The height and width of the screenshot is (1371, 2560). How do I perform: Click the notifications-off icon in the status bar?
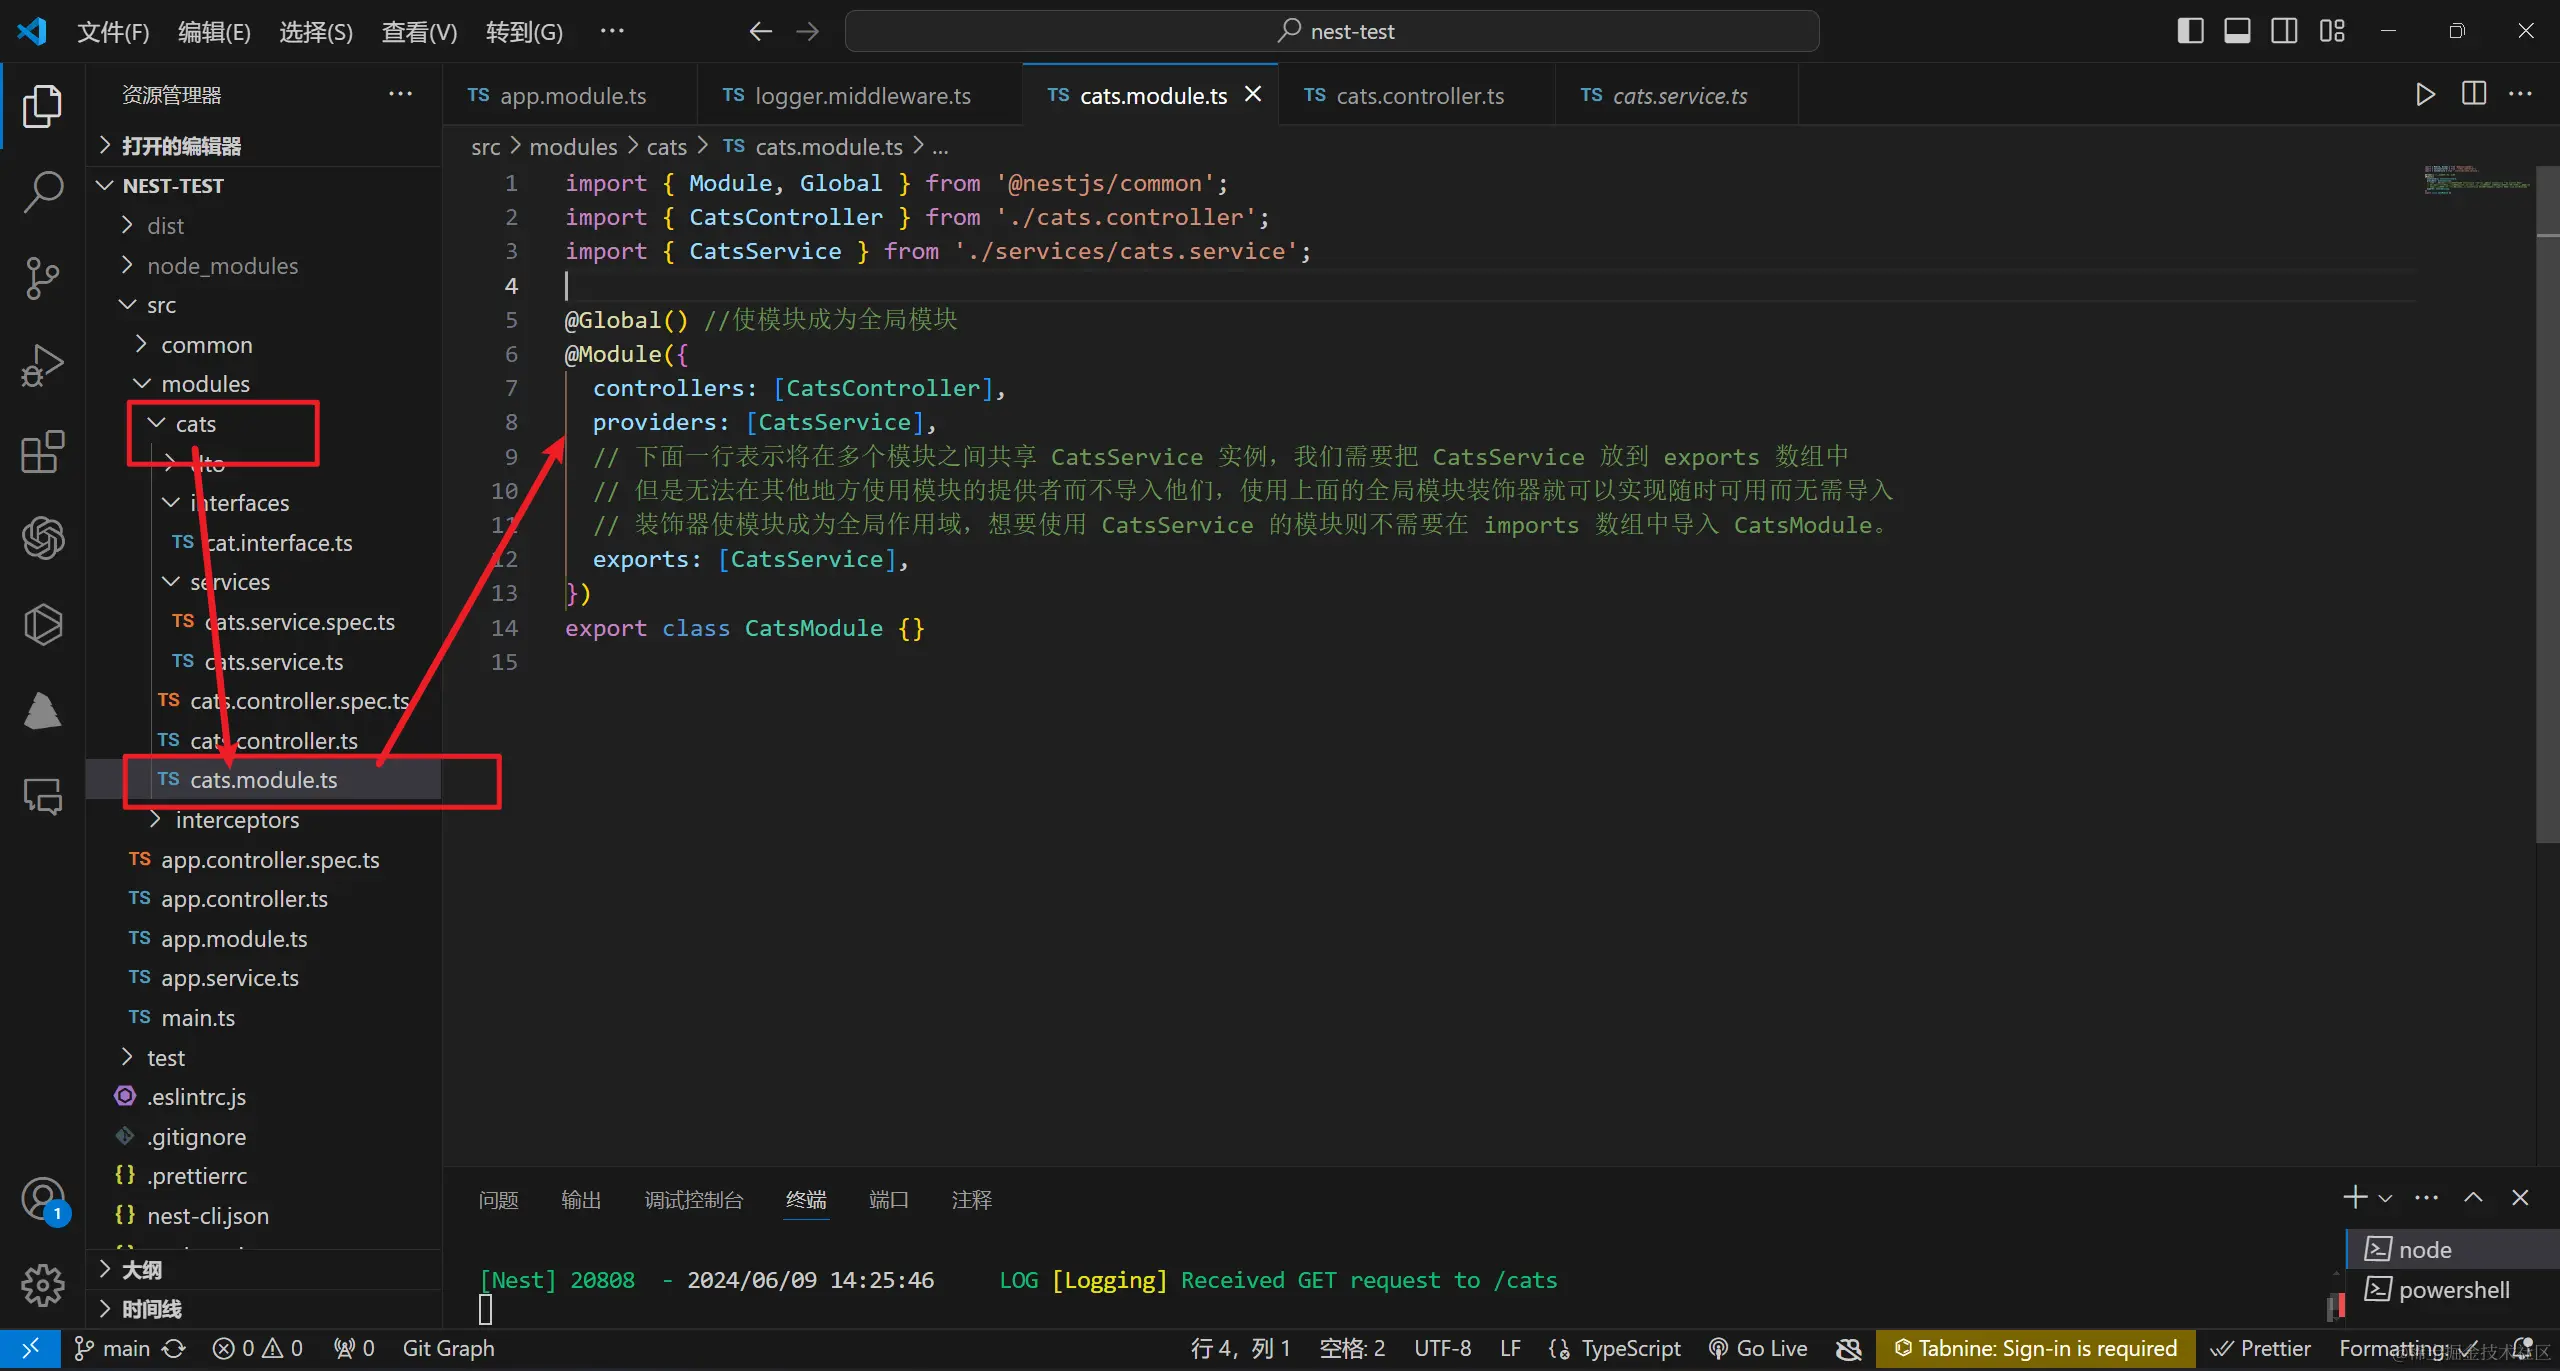pyautogui.click(x=1849, y=1349)
